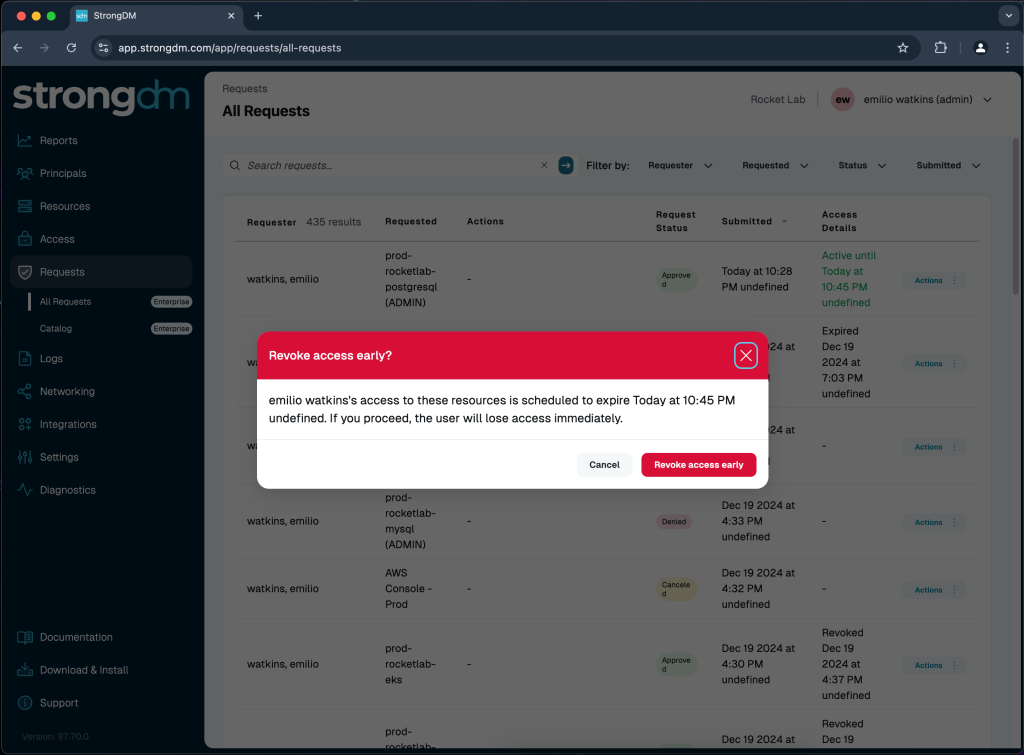Submit search with the arrow button
This screenshot has height=755, width=1024.
click(566, 165)
